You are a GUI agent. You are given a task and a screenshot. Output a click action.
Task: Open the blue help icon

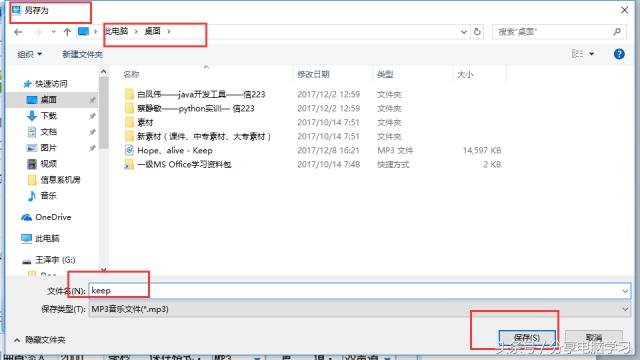(x=619, y=54)
